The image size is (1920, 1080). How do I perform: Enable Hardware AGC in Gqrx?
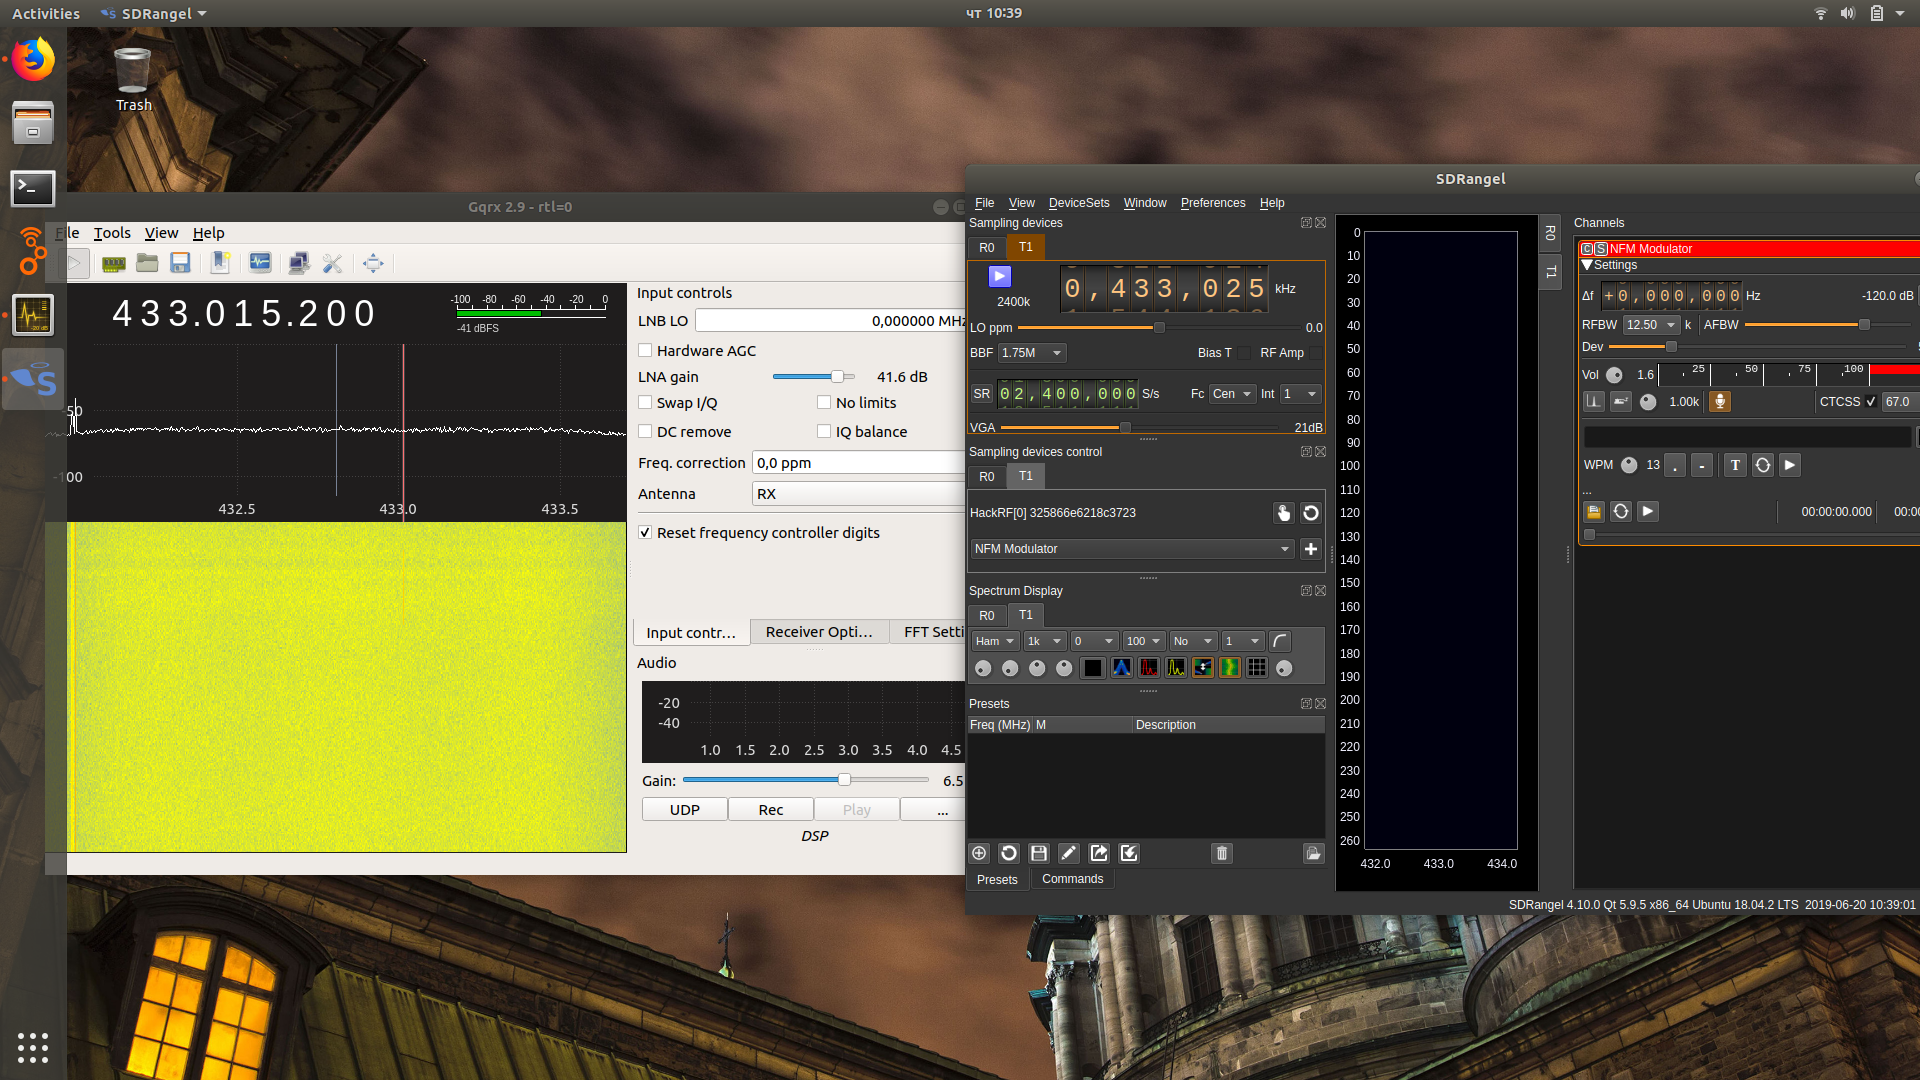(646, 351)
